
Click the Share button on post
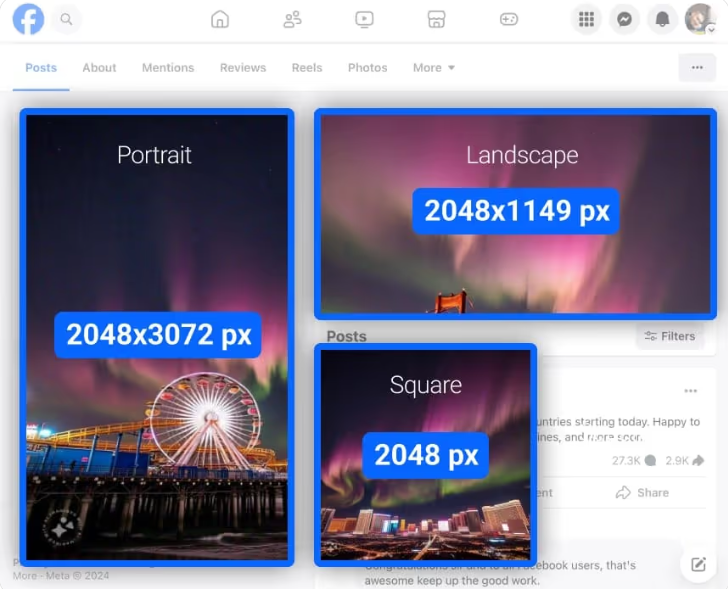pos(642,492)
